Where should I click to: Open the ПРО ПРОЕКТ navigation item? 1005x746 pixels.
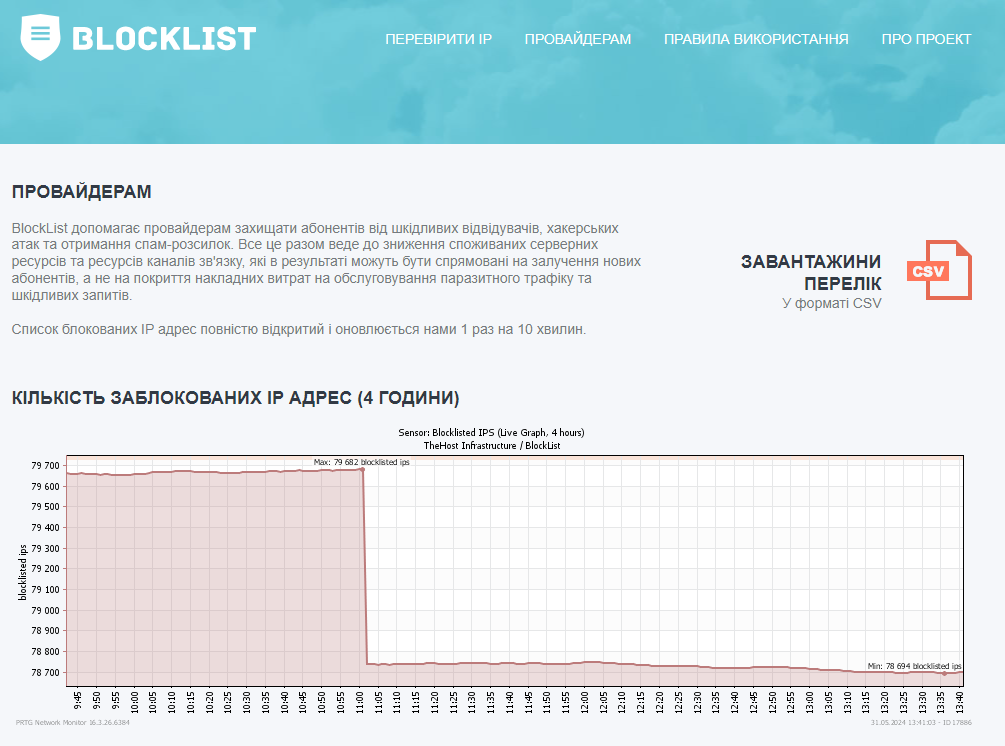tap(926, 39)
